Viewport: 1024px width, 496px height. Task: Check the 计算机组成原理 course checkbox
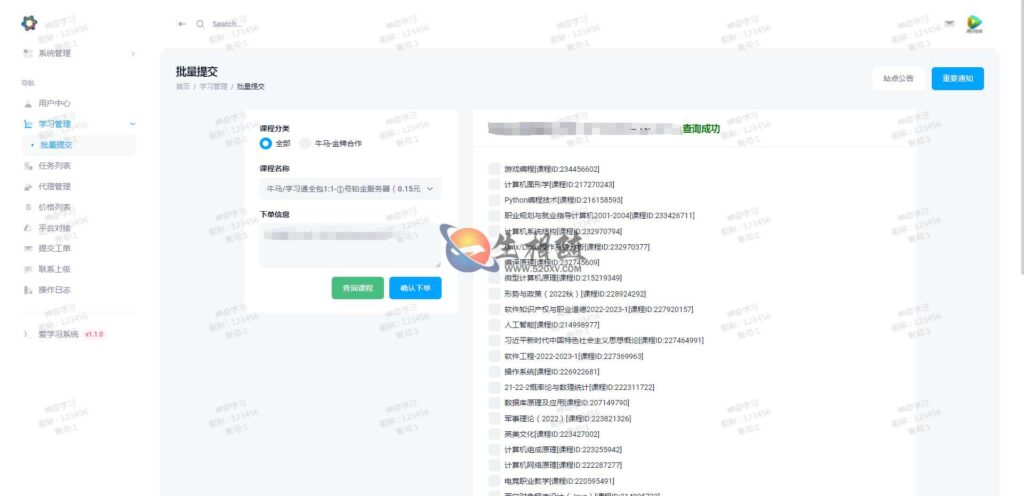pos(494,450)
